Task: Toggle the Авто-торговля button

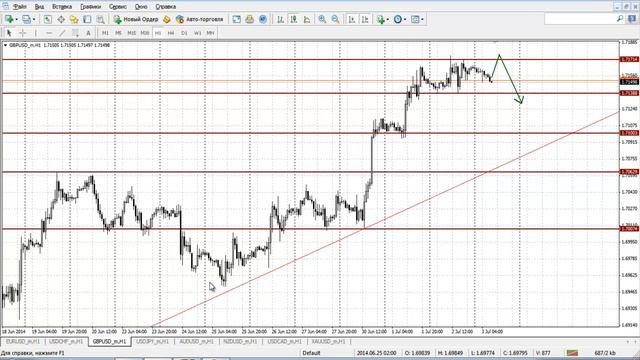Action: coord(200,19)
